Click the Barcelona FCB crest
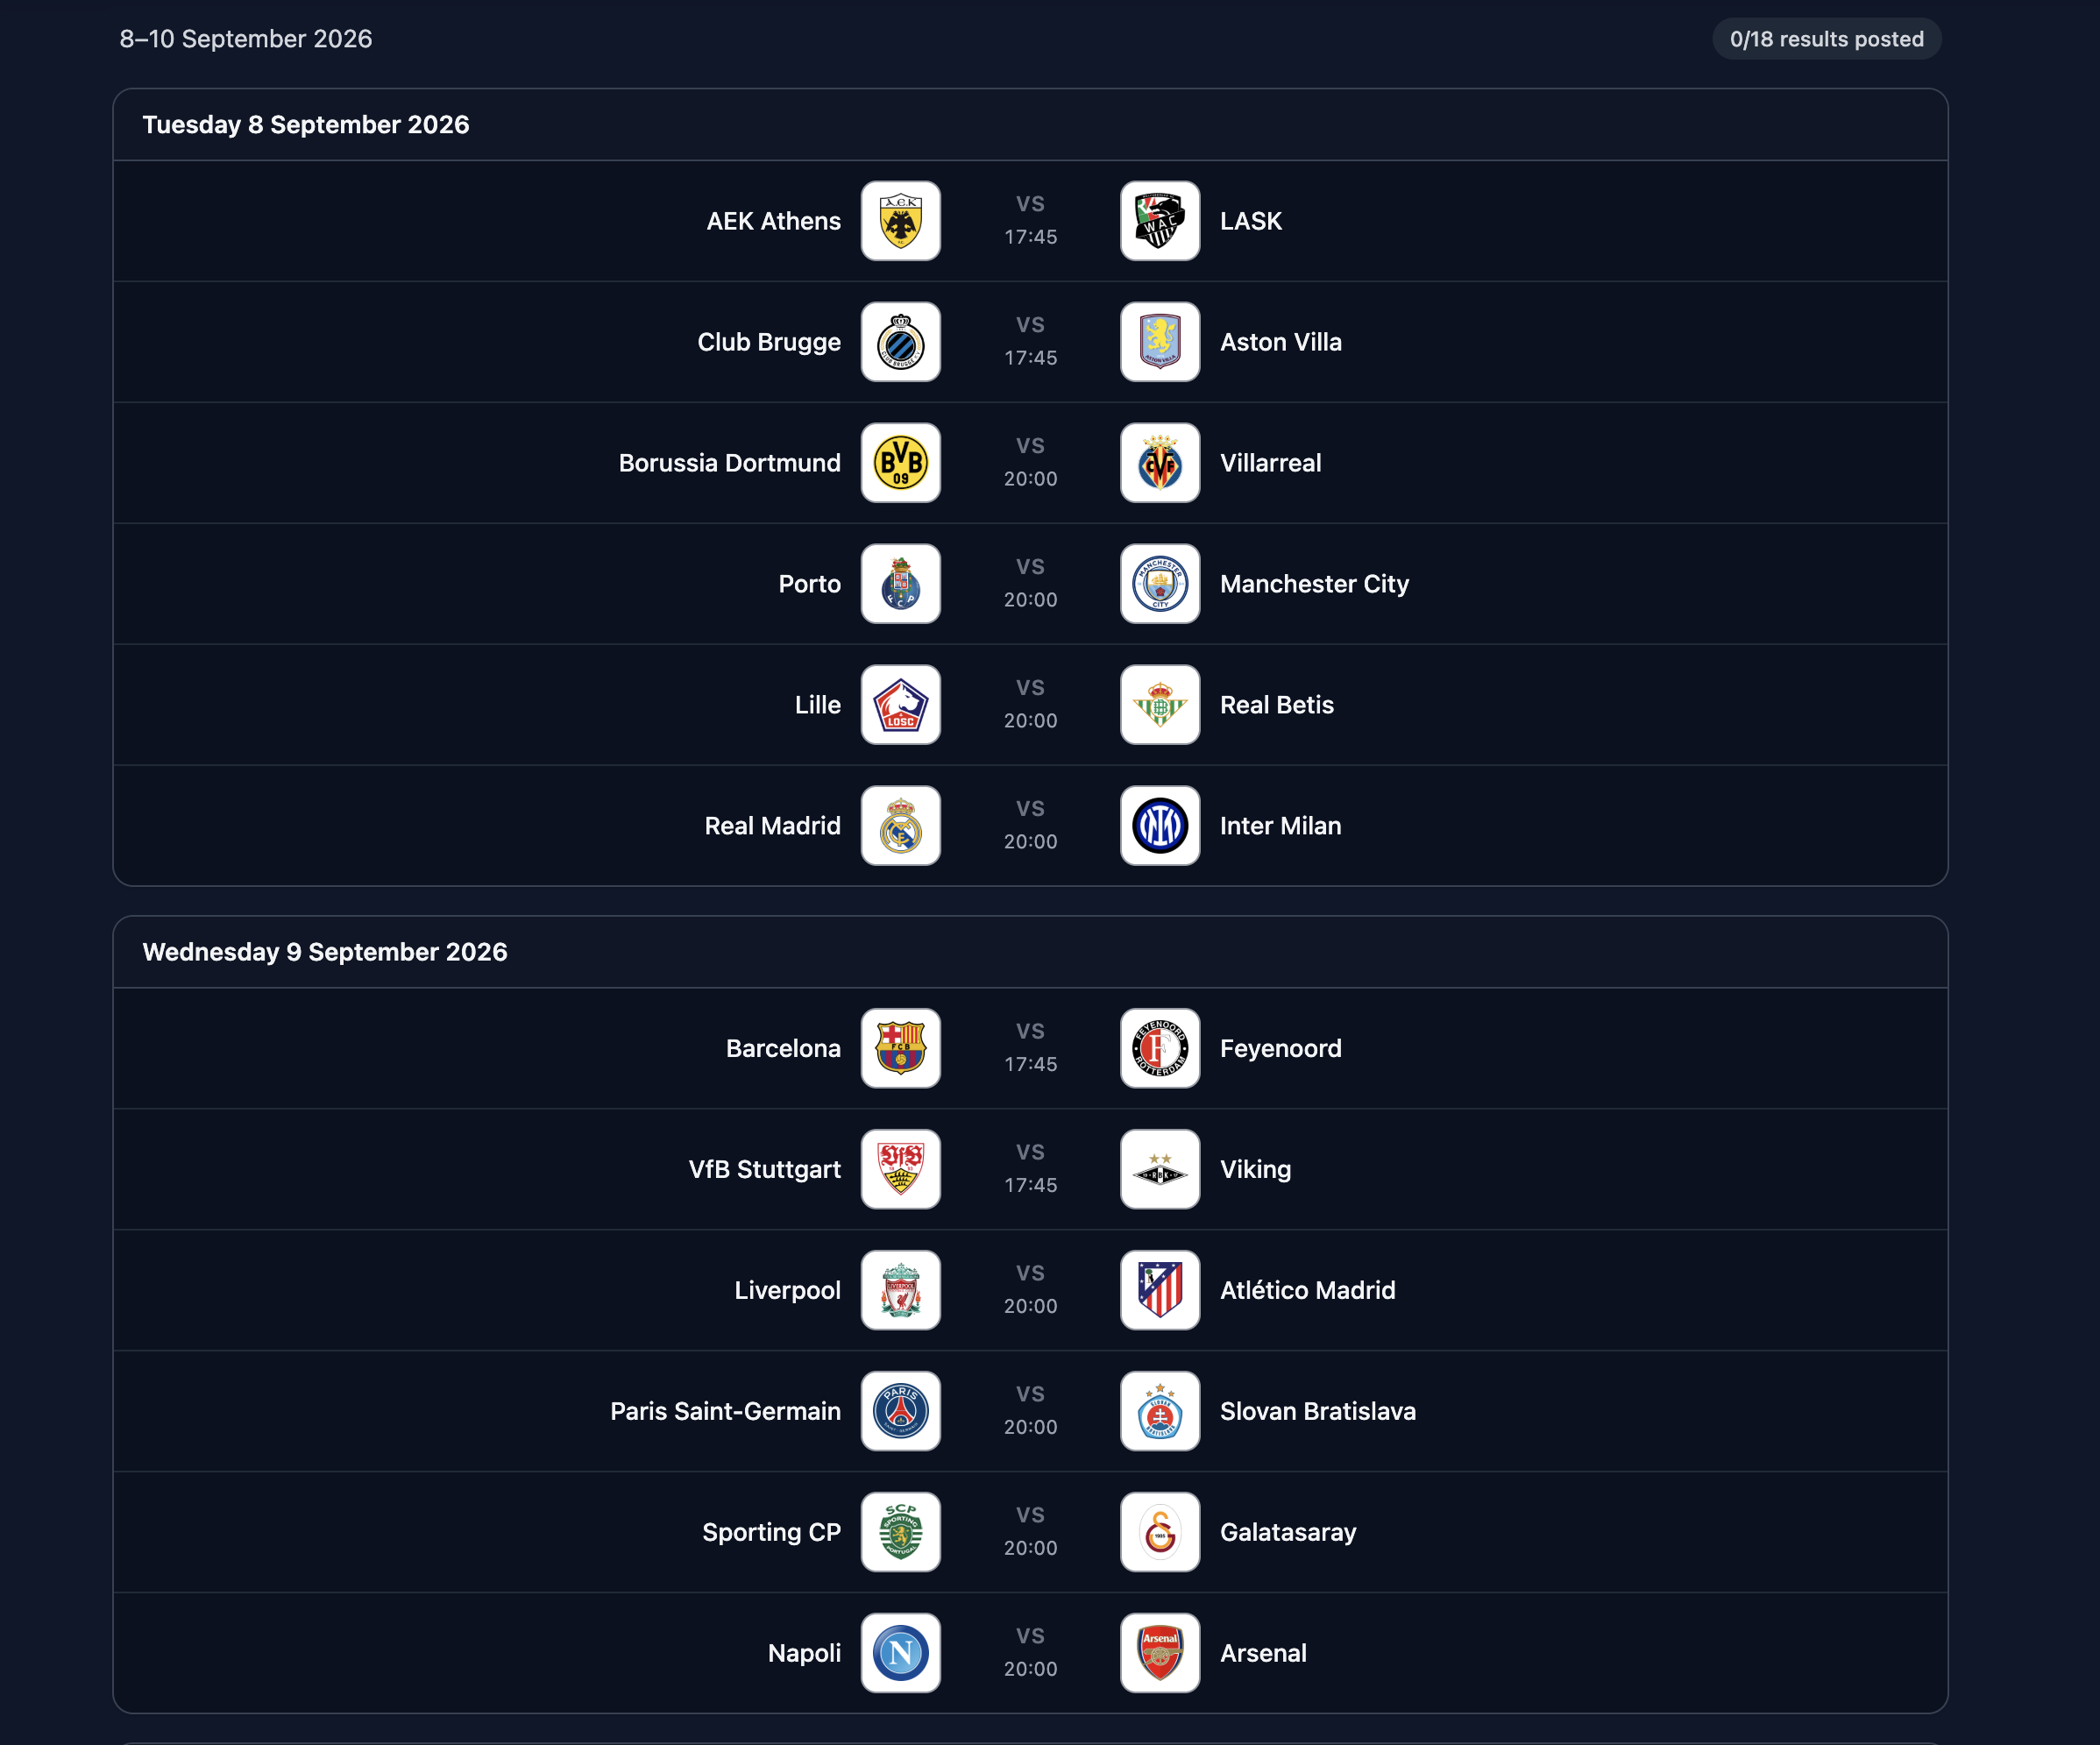2100x1745 pixels. [x=900, y=1048]
